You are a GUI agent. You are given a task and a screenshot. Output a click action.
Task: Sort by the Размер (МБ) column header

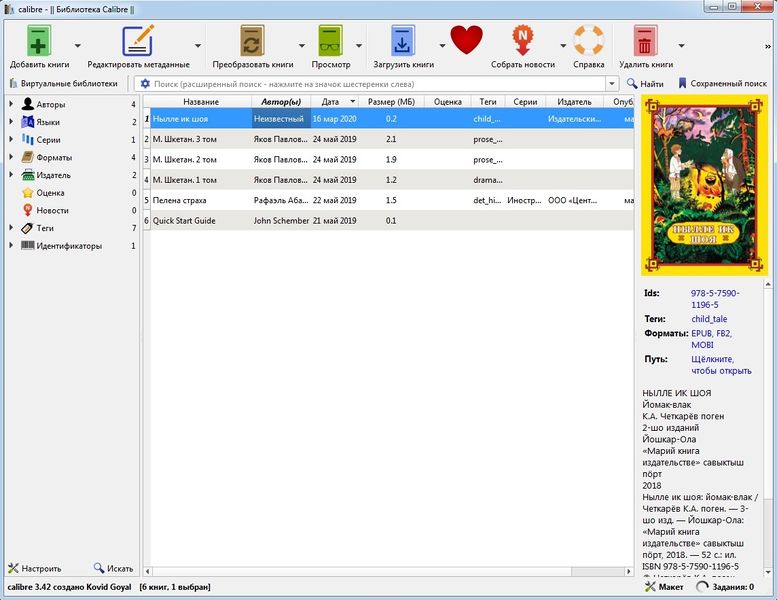pyautogui.click(x=391, y=102)
